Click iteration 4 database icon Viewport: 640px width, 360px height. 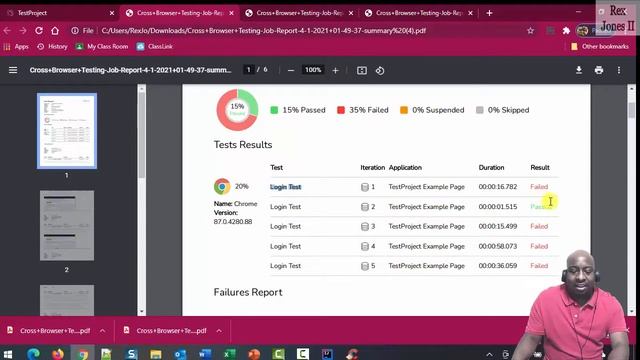[x=364, y=247]
